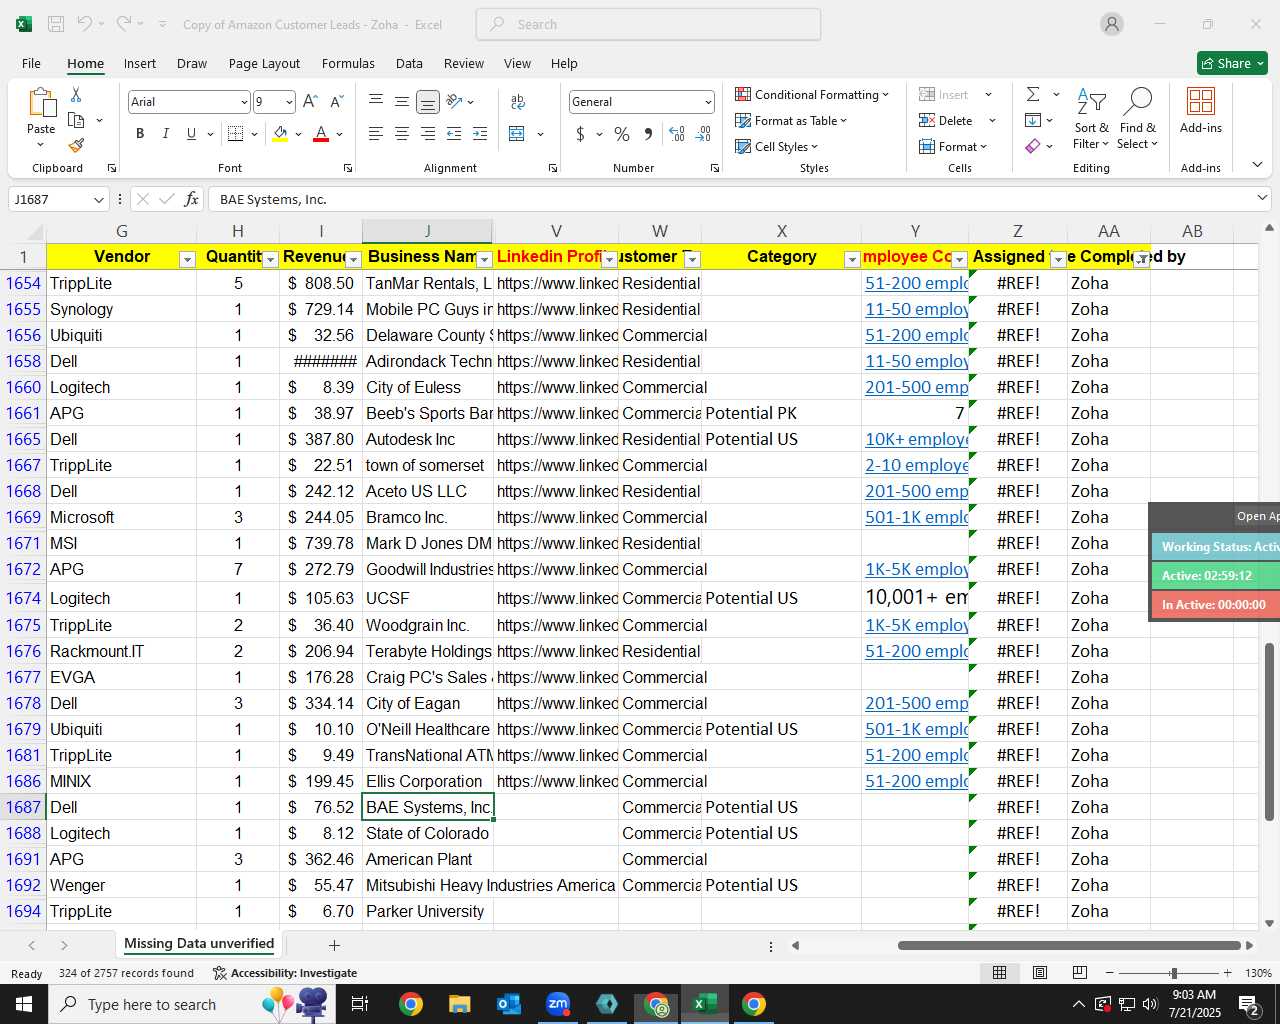Open Excel from Windows taskbar

(x=704, y=1004)
